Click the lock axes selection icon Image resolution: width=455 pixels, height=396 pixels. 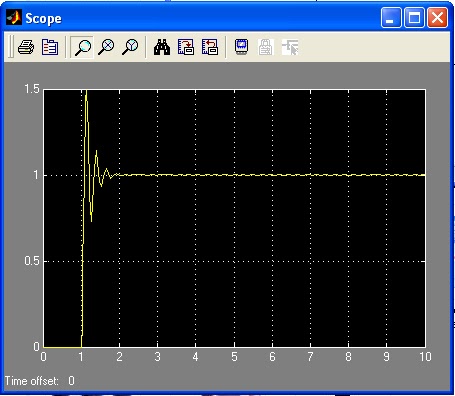pyautogui.click(x=266, y=47)
